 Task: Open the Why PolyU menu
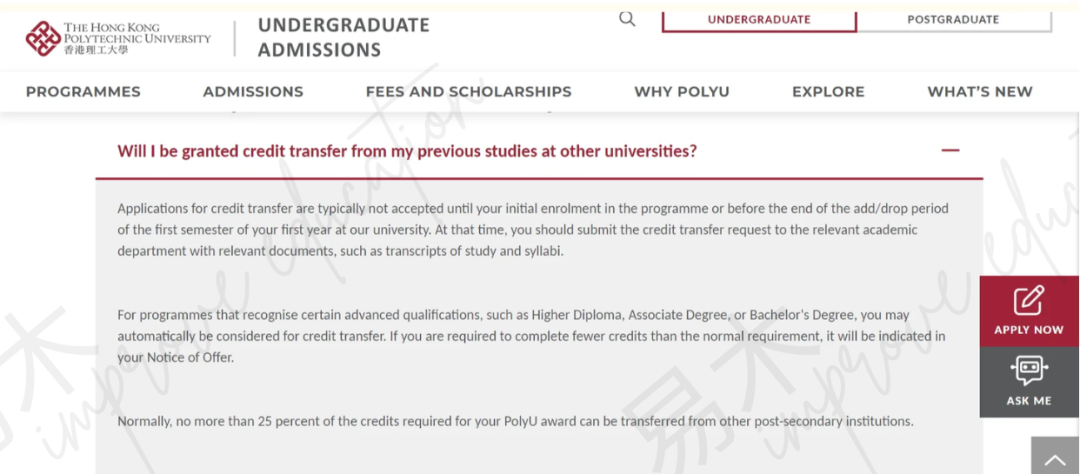[x=682, y=92]
